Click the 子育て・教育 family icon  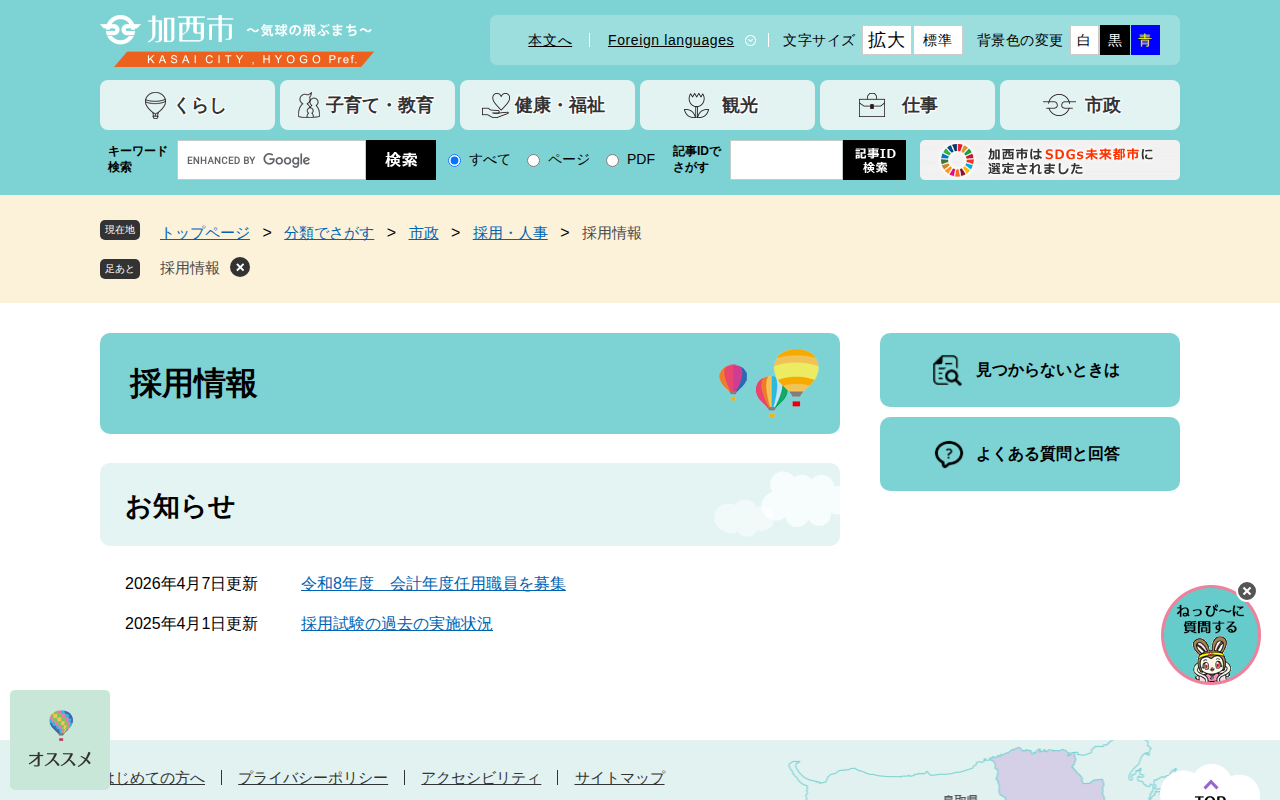coord(309,105)
